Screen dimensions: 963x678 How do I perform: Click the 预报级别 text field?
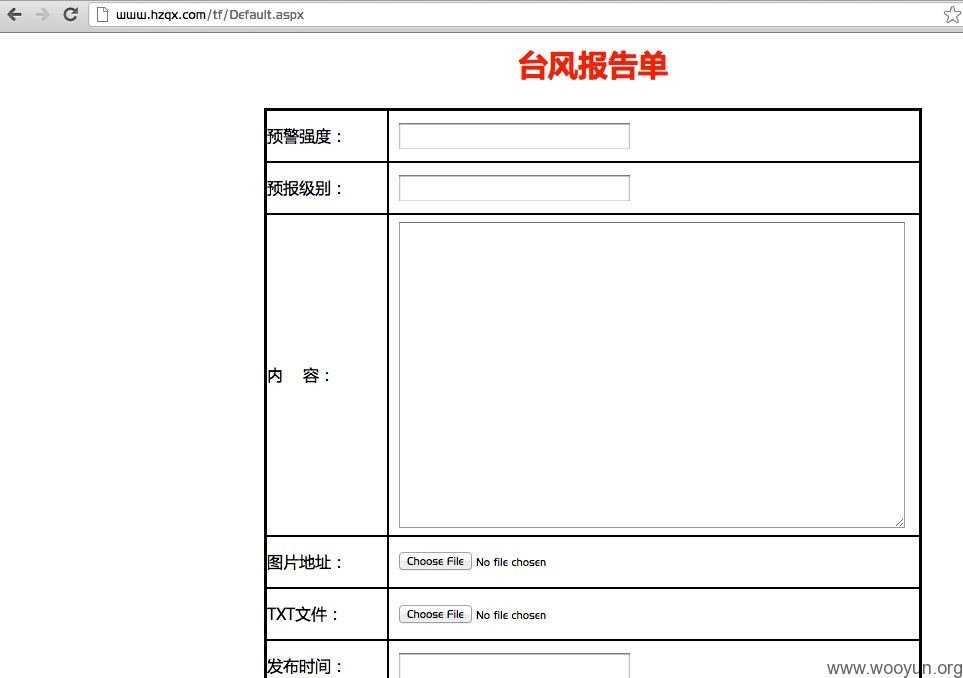(514, 188)
